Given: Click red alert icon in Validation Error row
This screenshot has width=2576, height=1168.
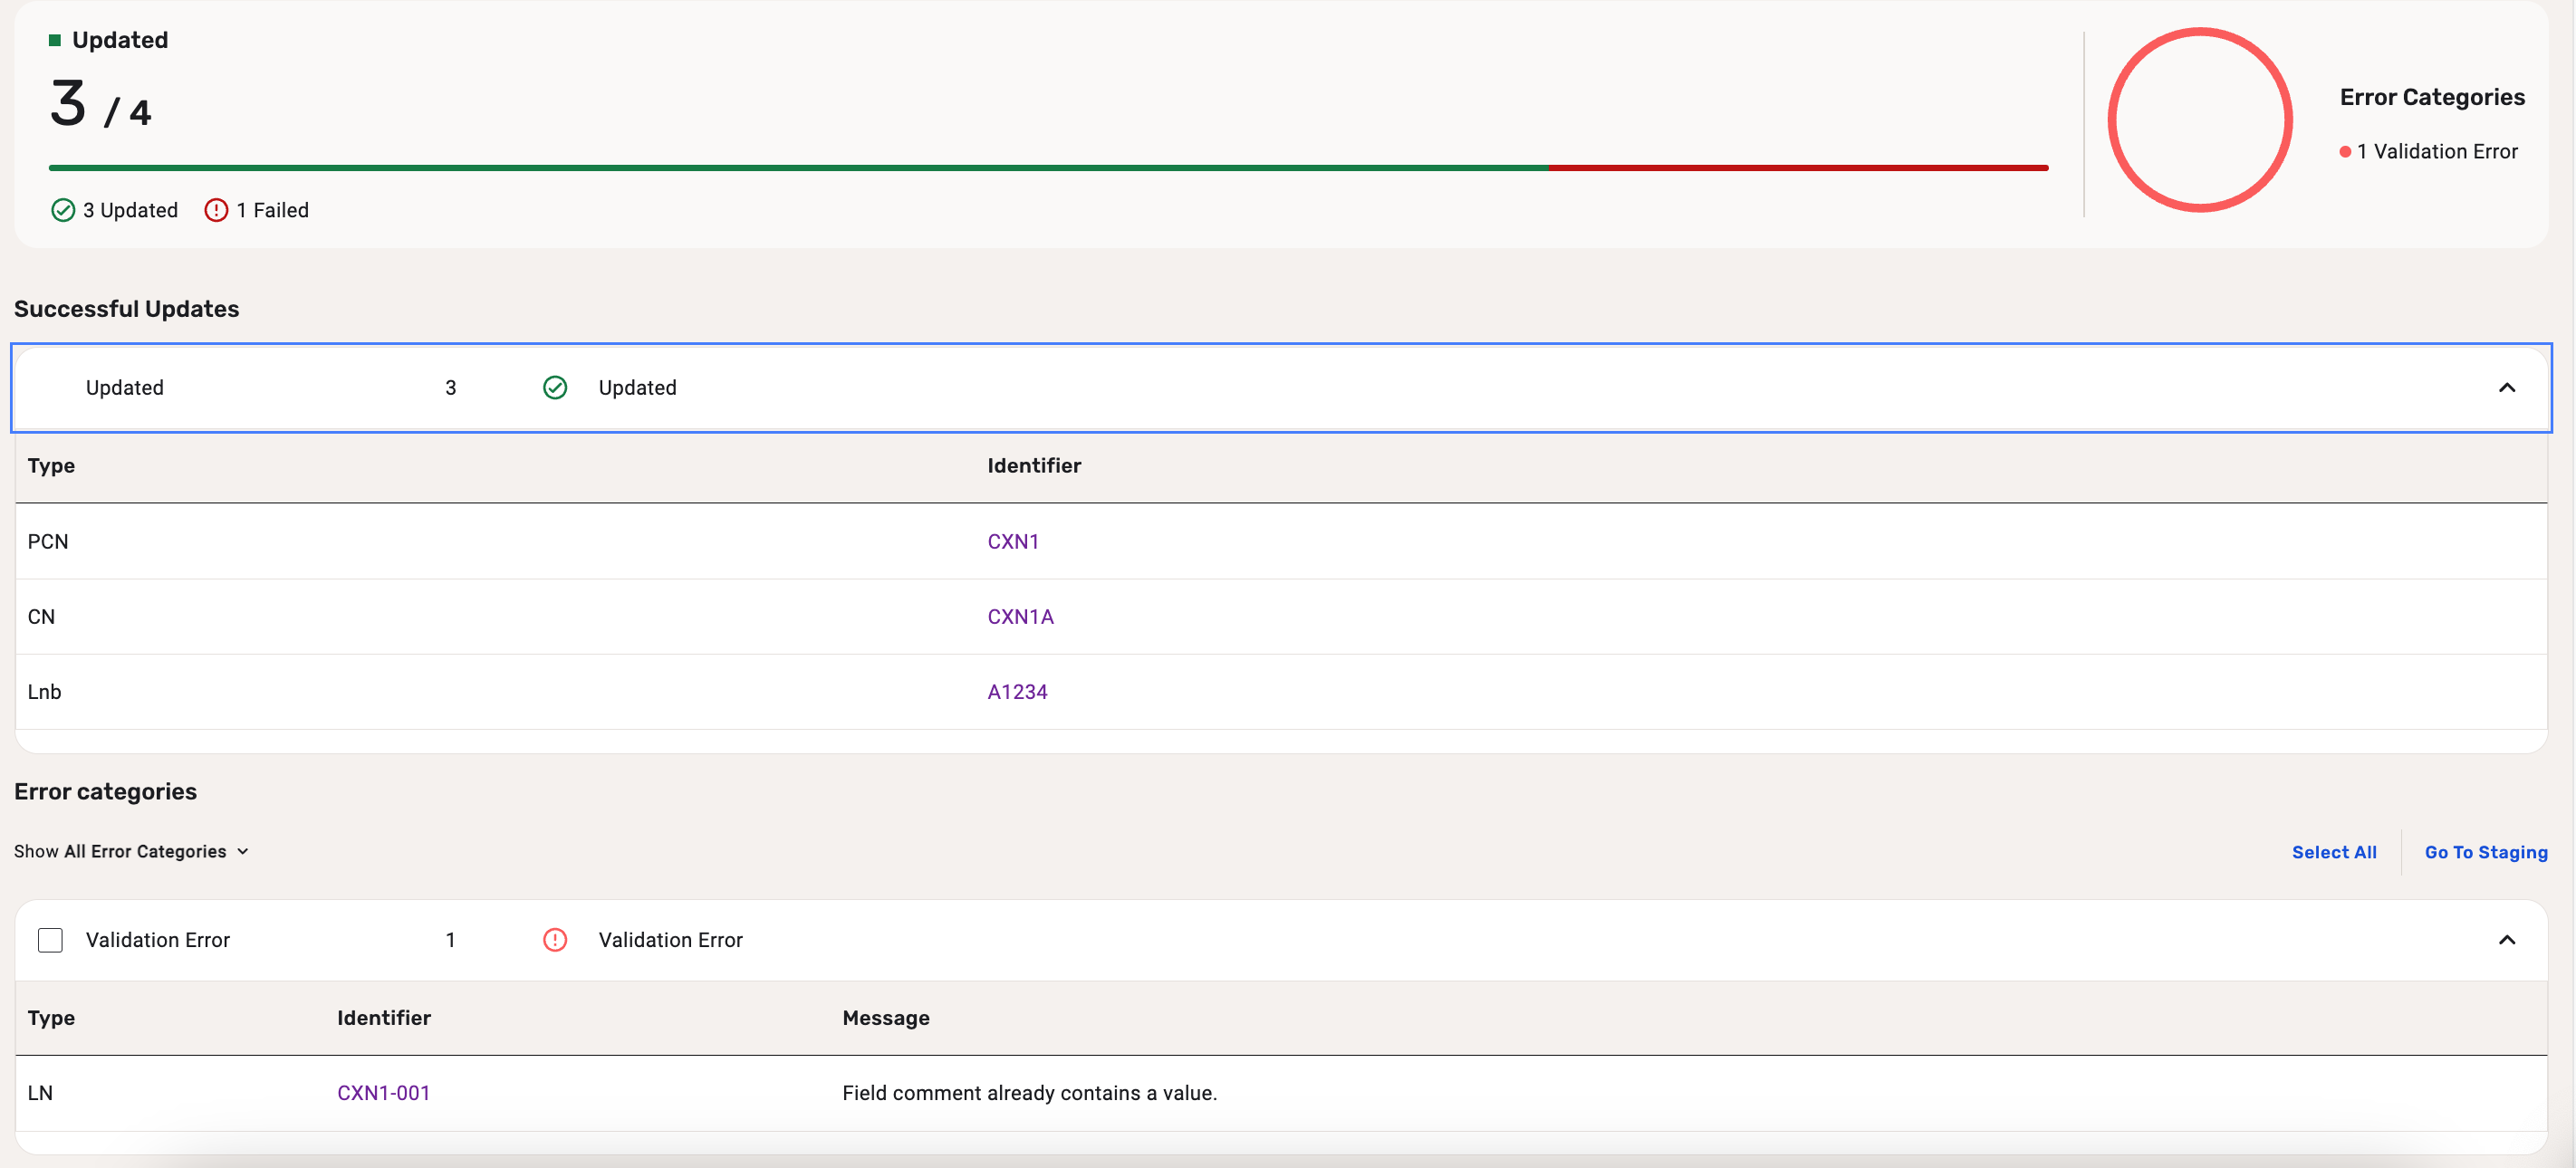Looking at the screenshot, I should [x=555, y=940].
